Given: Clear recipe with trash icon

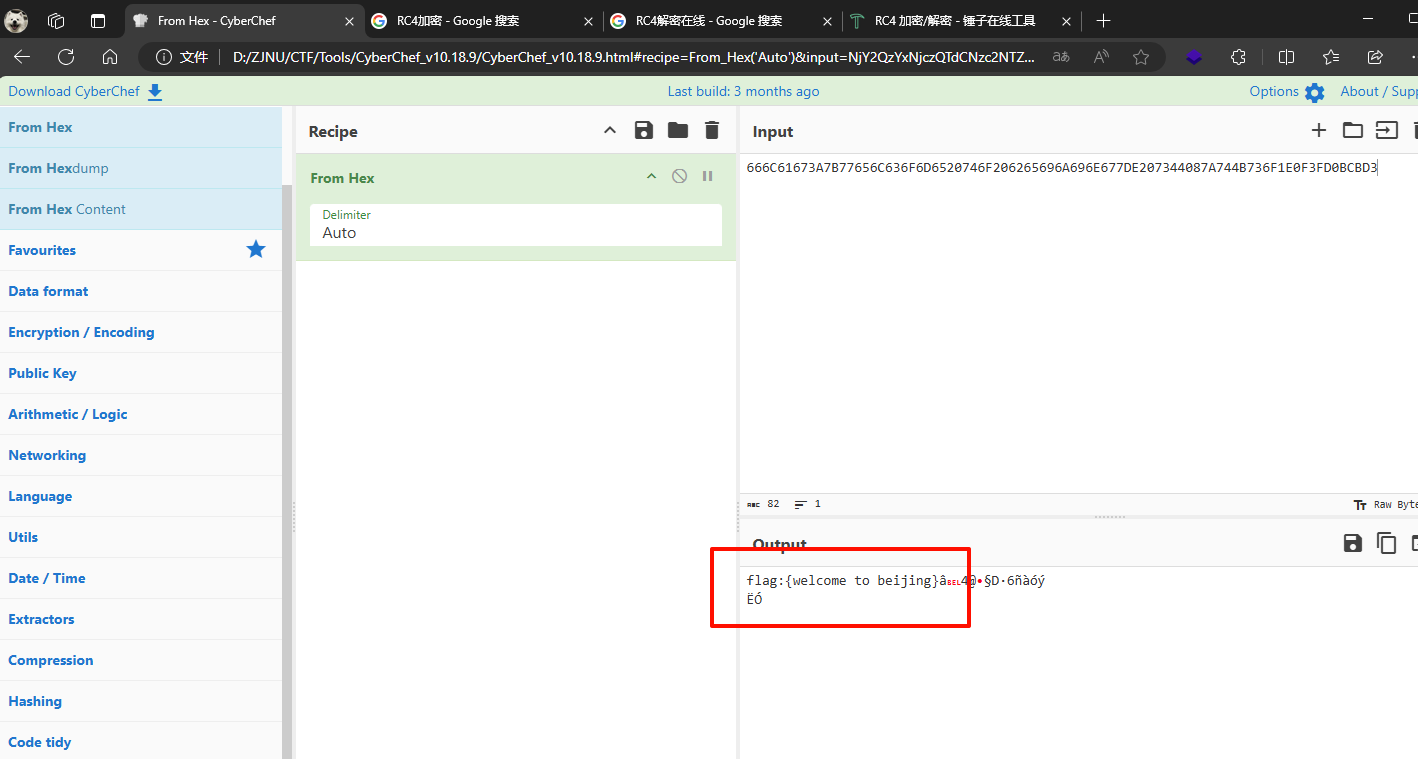Looking at the screenshot, I should coord(712,130).
